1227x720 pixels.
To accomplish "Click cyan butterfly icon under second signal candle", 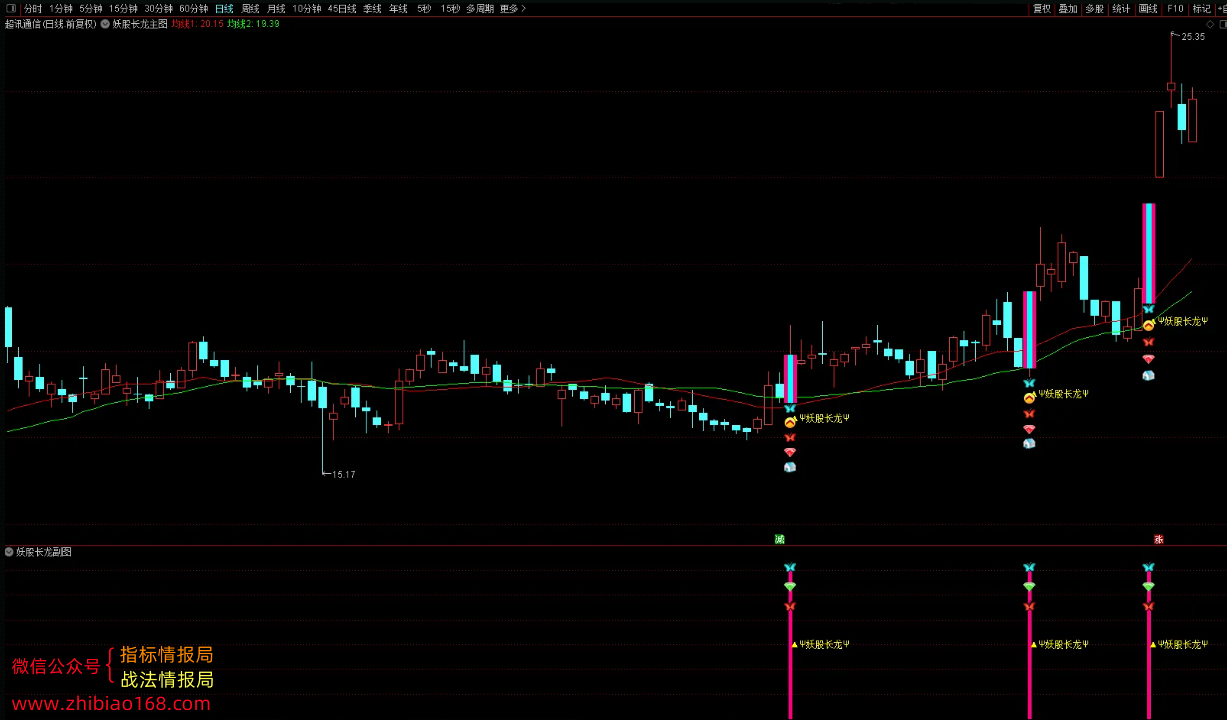I will [1029, 384].
